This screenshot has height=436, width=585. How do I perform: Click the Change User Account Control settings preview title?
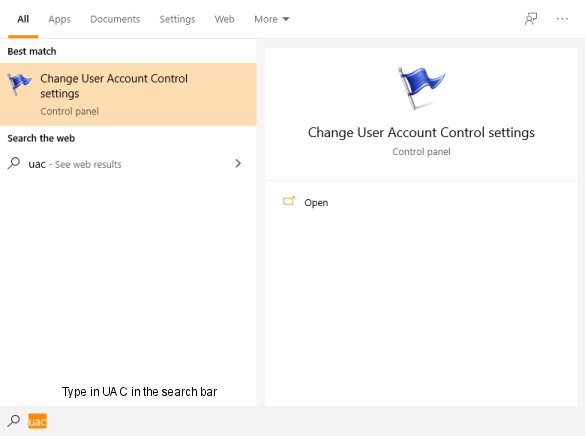pyautogui.click(x=421, y=132)
